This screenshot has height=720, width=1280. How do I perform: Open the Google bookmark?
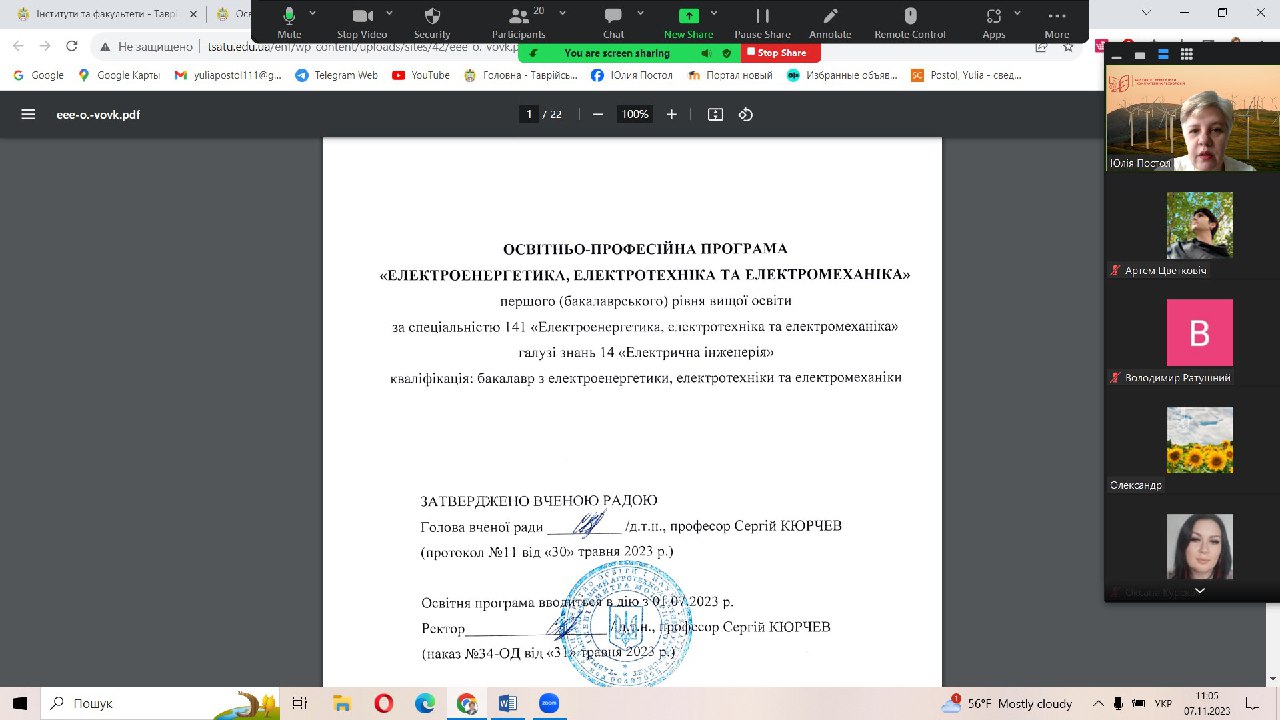coord(39,75)
